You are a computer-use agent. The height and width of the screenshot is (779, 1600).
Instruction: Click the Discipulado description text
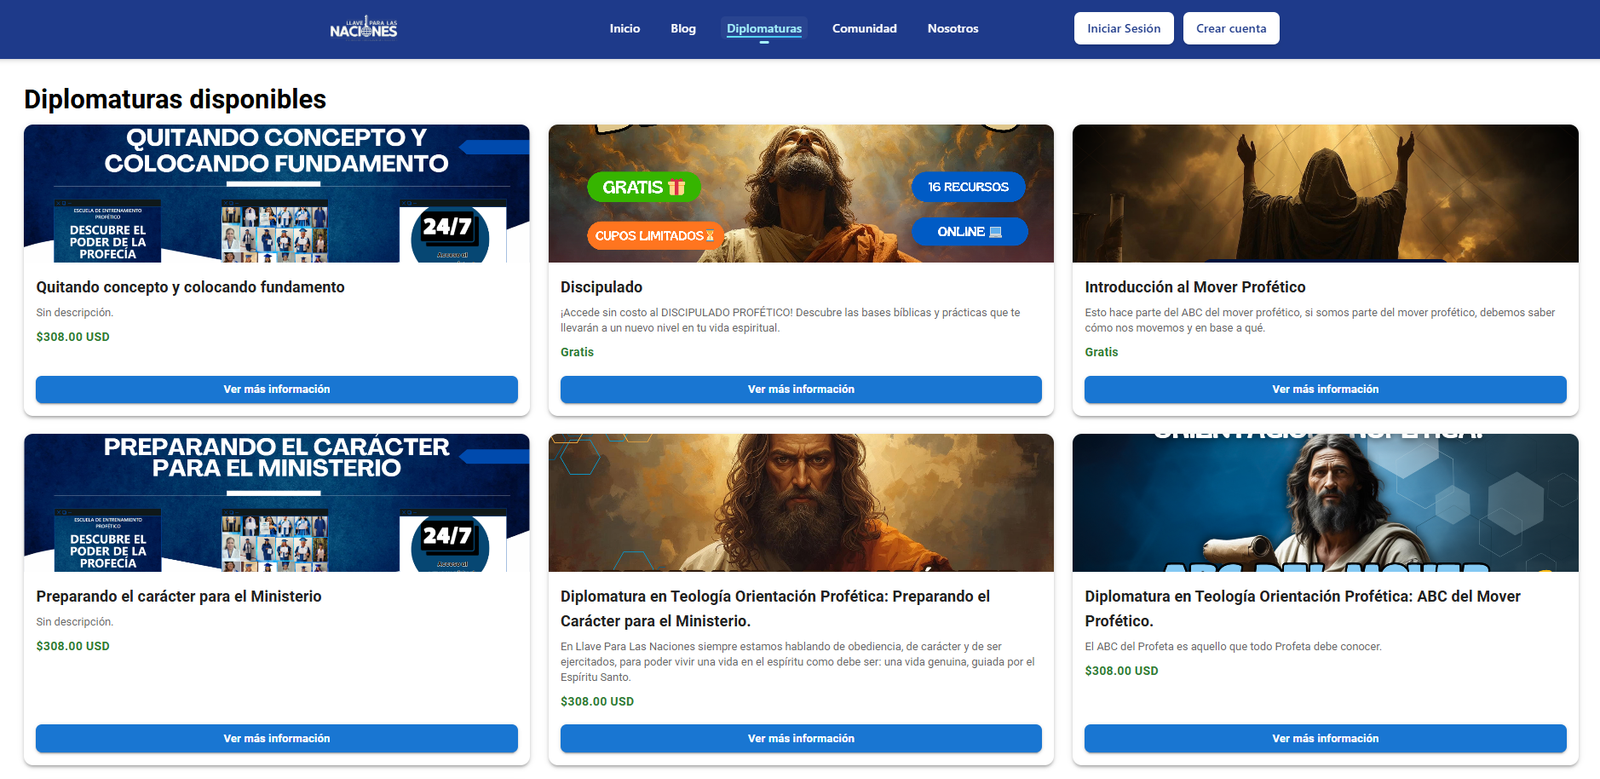click(x=790, y=320)
